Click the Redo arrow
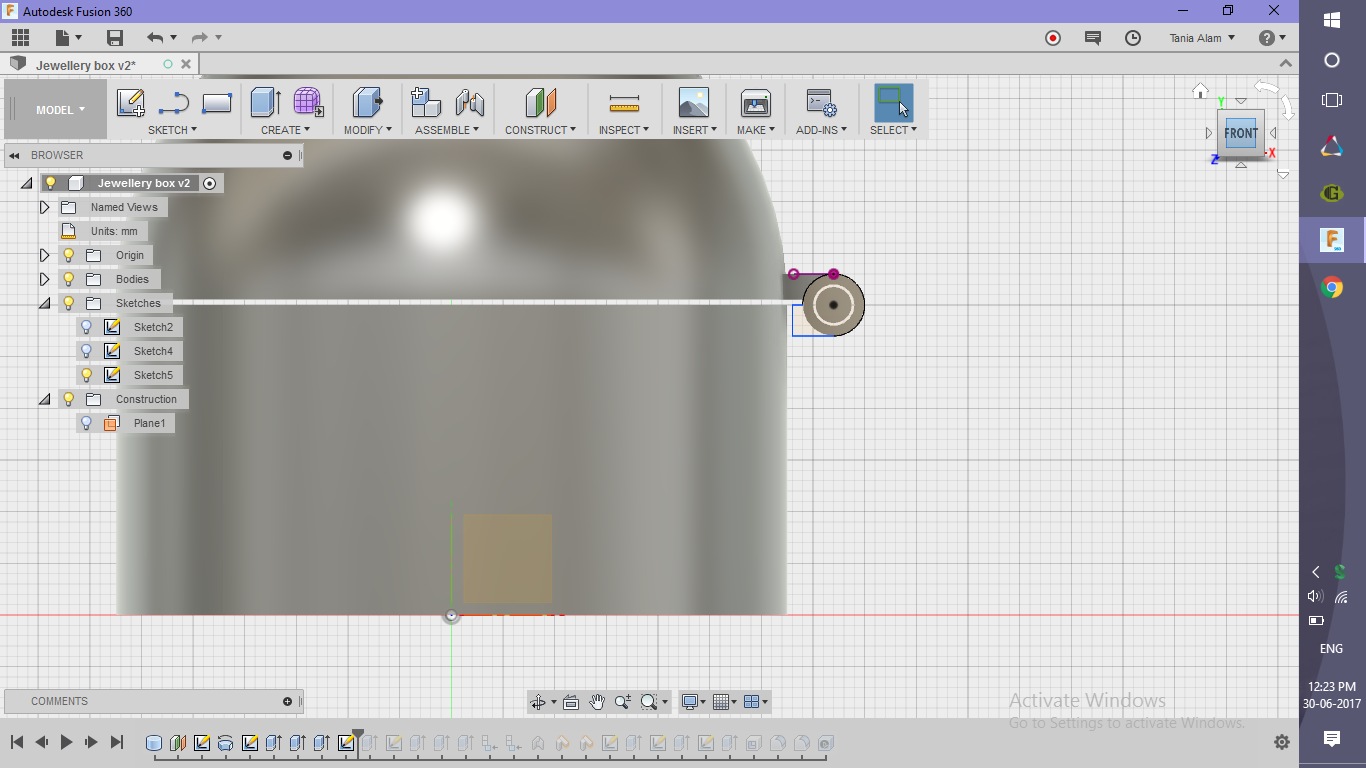1366x768 pixels. [200, 38]
